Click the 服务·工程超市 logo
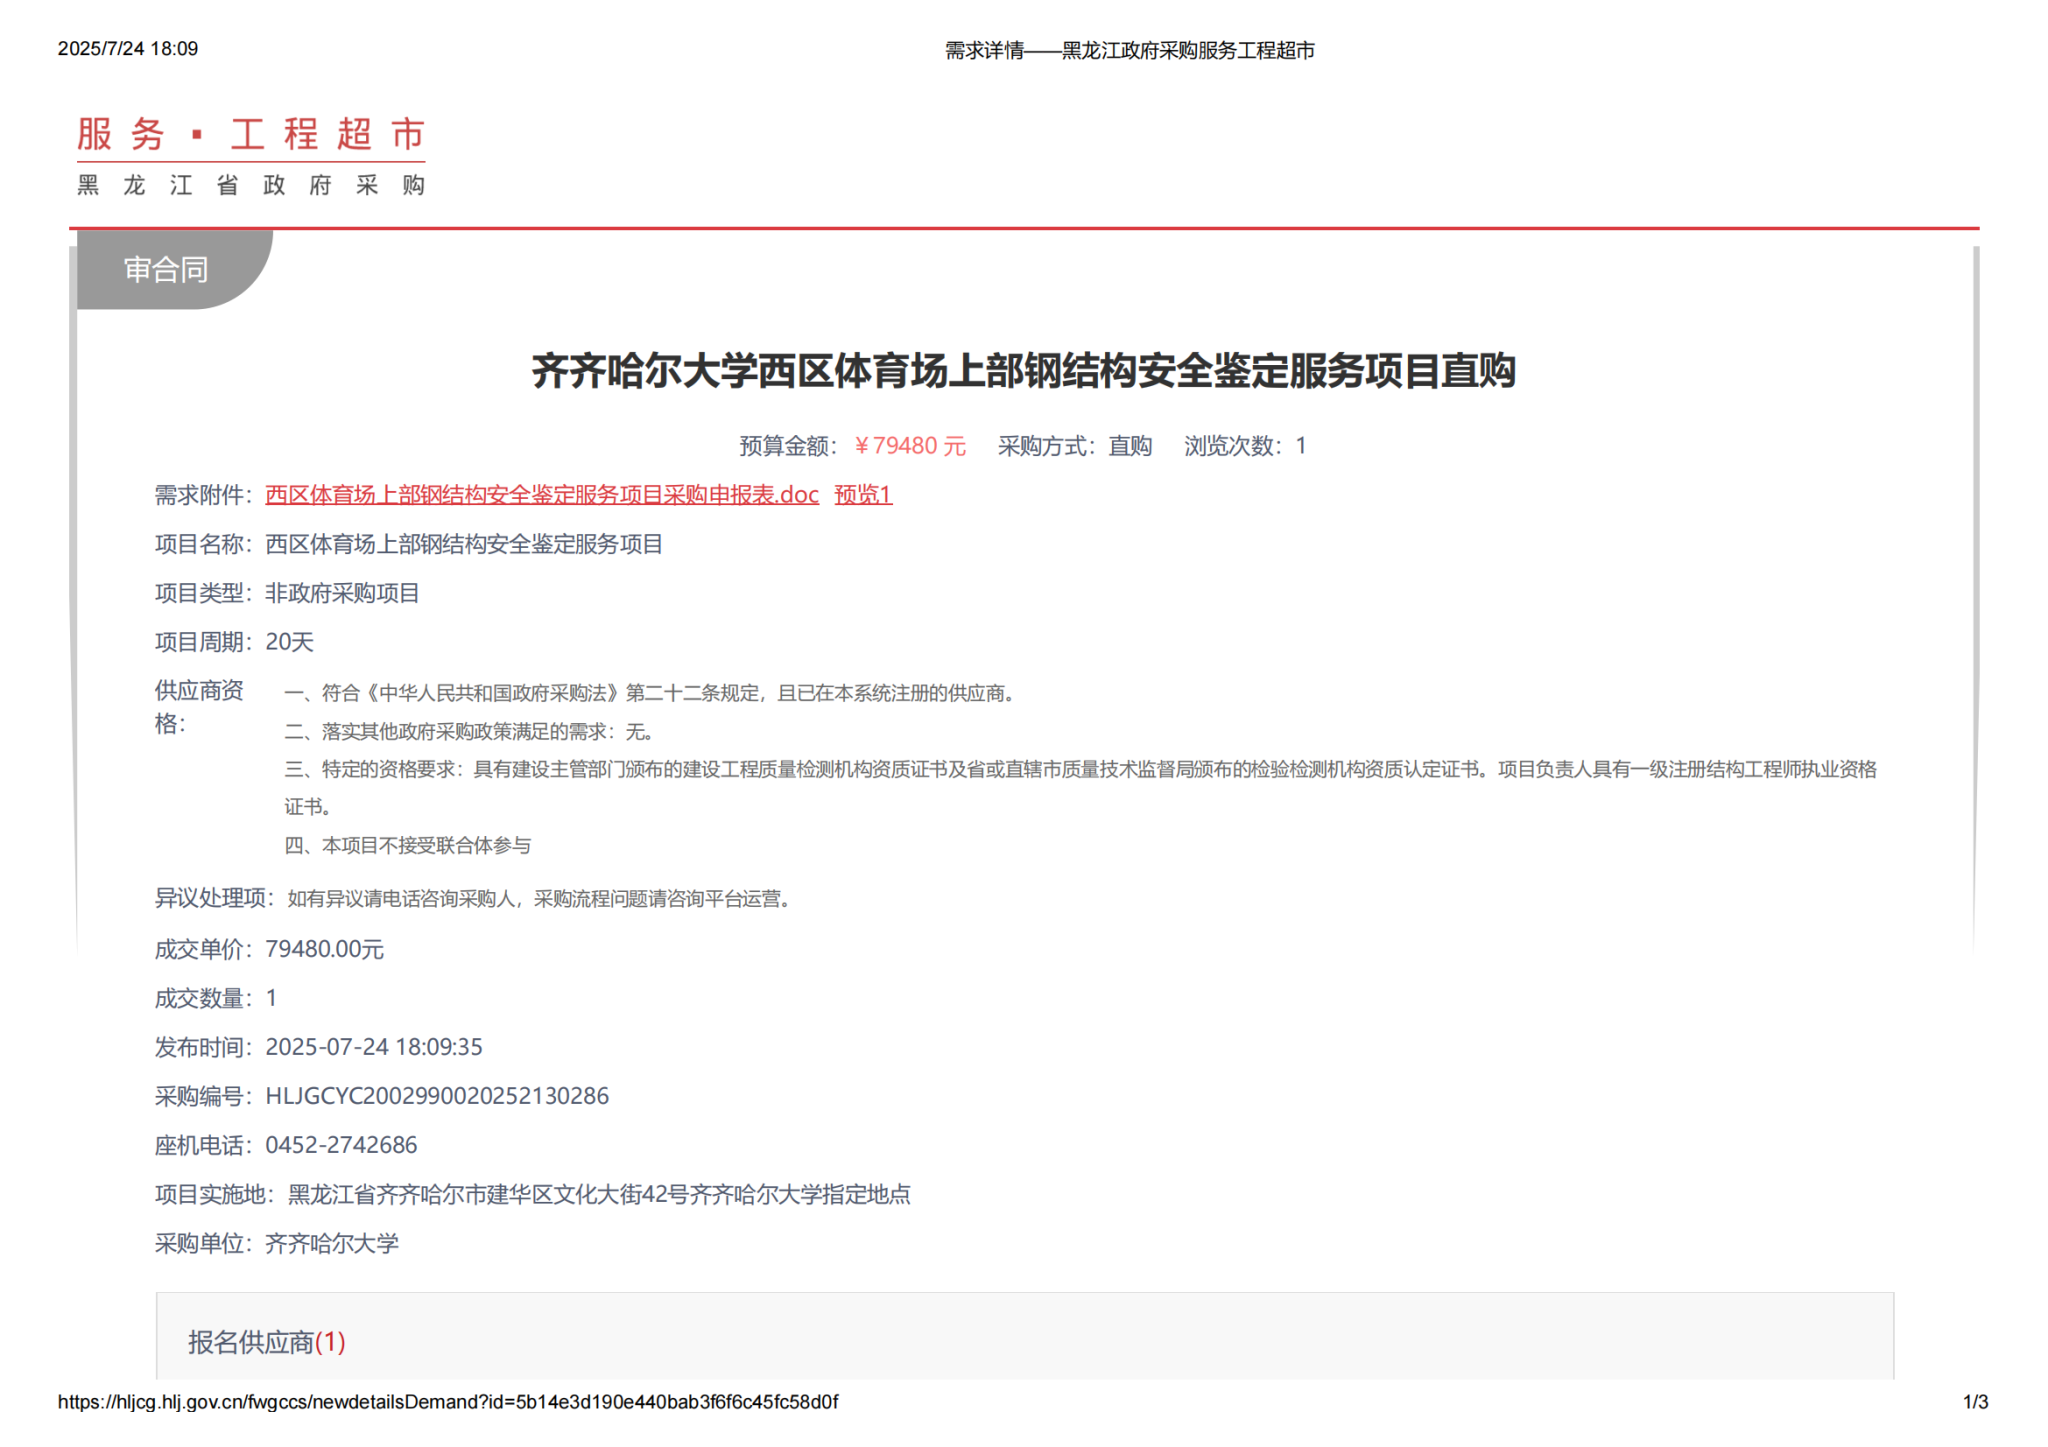This screenshot has height=1447, width=2048. [x=251, y=135]
